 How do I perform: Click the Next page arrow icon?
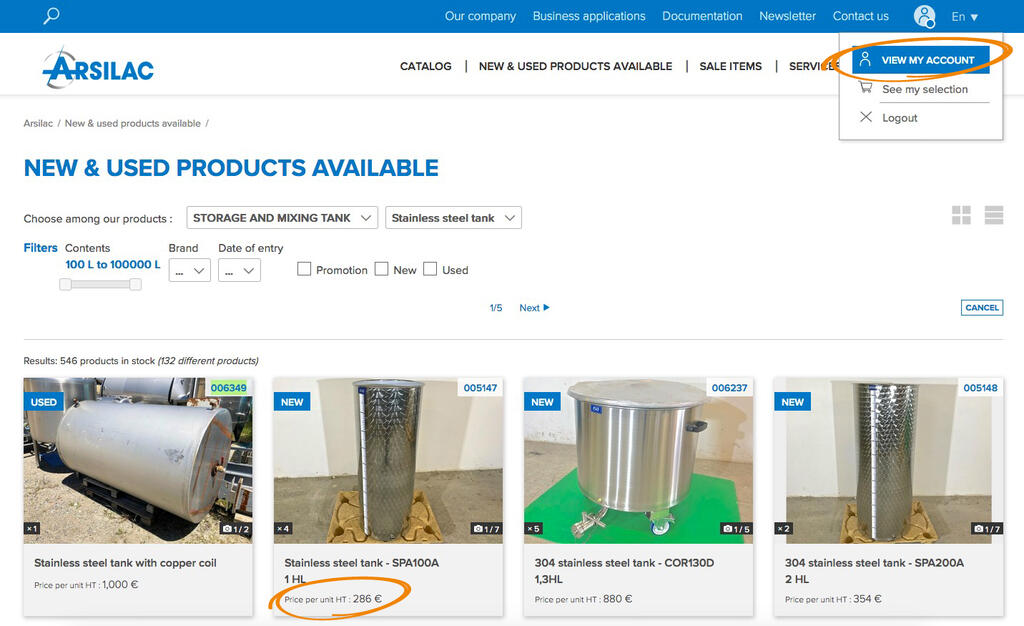pyautogui.click(x=547, y=307)
